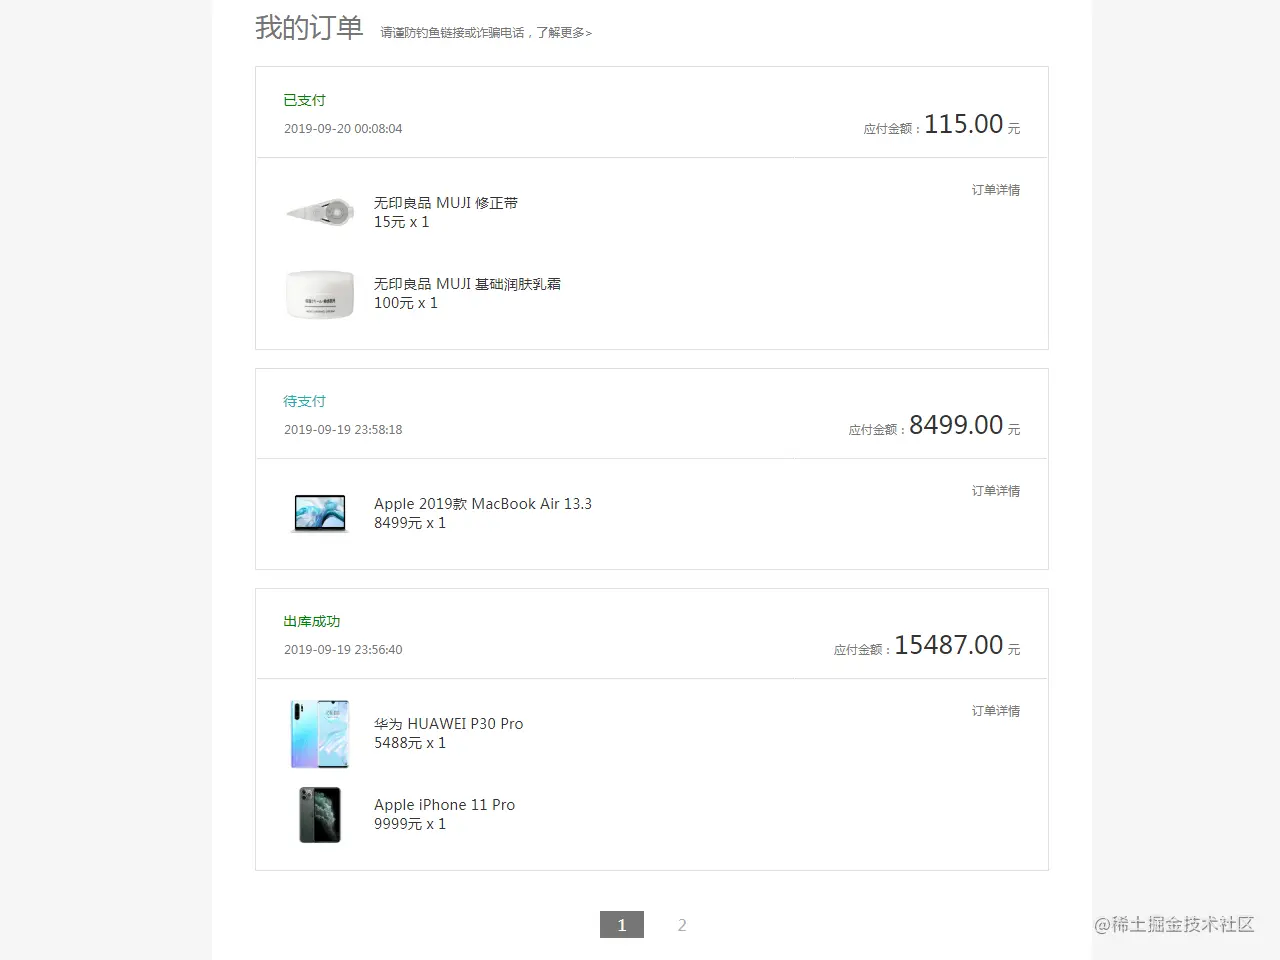Screen dimensions: 1280x960
Task: Click the current page 1 button
Action: point(621,925)
